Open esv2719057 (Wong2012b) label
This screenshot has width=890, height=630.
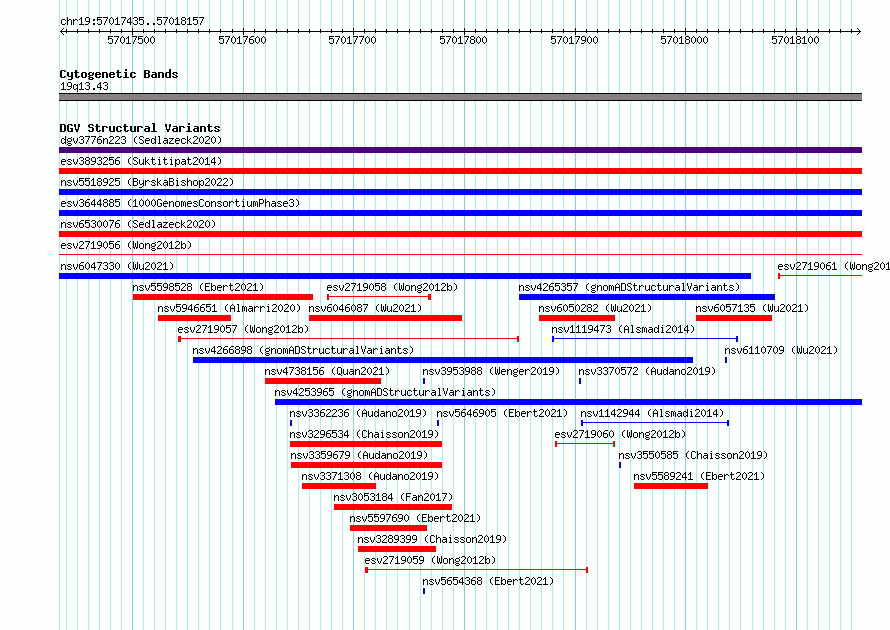click(243, 329)
